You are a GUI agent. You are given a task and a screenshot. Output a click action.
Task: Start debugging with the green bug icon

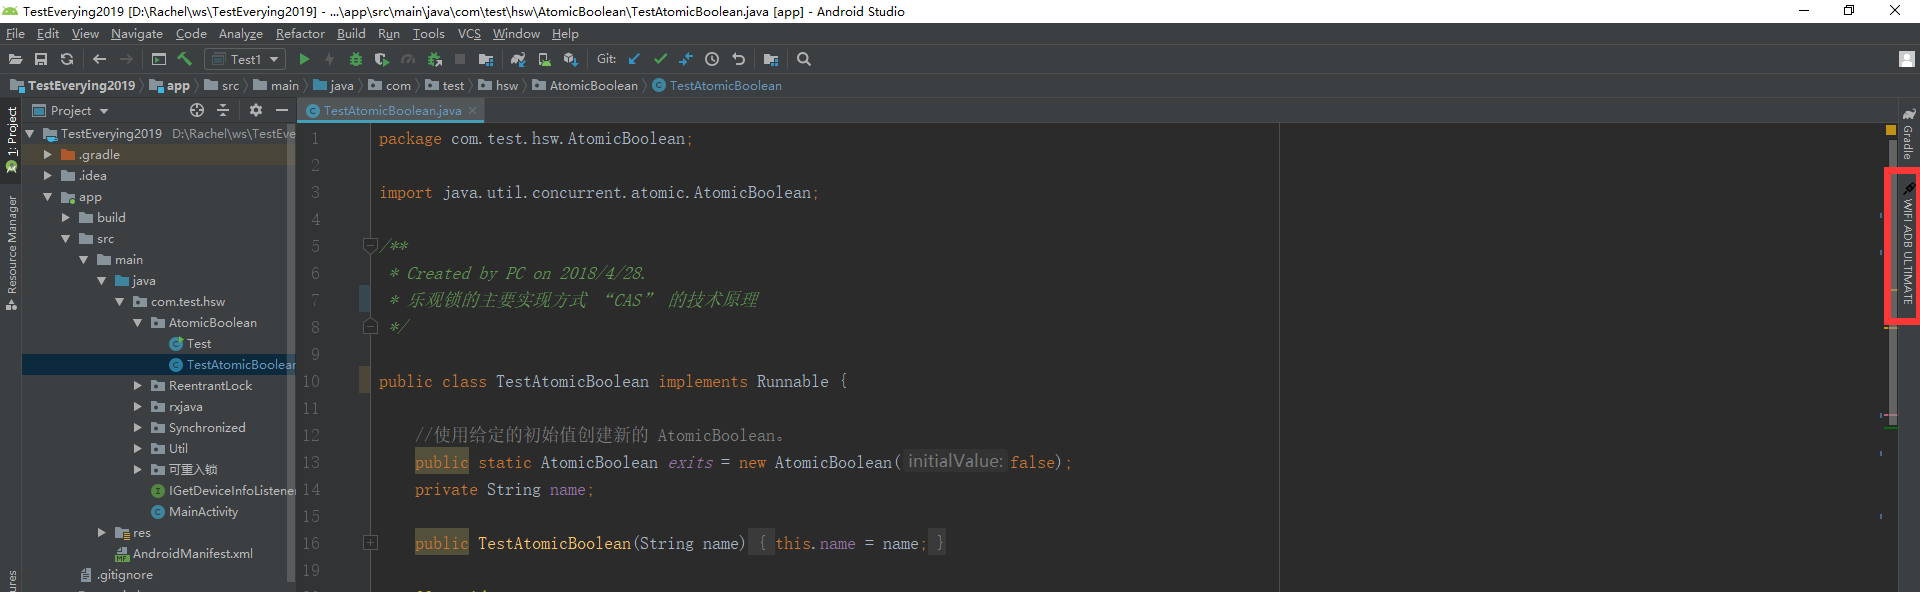[355, 60]
